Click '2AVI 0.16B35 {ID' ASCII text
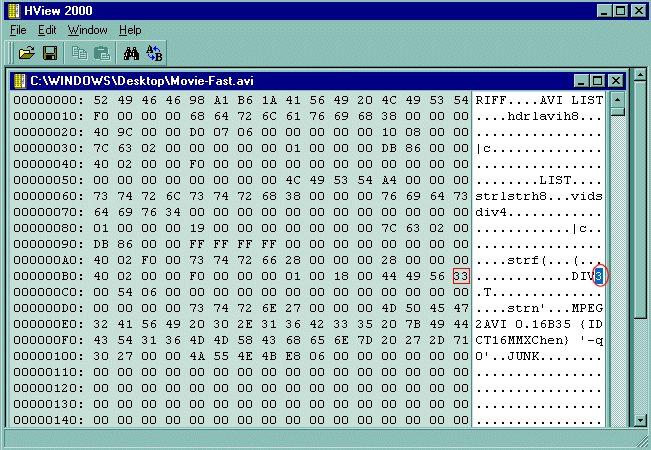Image resolution: width=651 pixels, height=450 pixels. click(539, 324)
